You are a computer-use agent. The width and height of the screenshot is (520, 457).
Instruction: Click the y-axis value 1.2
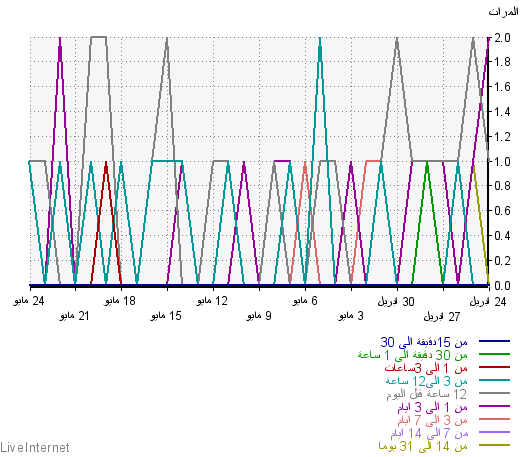click(502, 137)
